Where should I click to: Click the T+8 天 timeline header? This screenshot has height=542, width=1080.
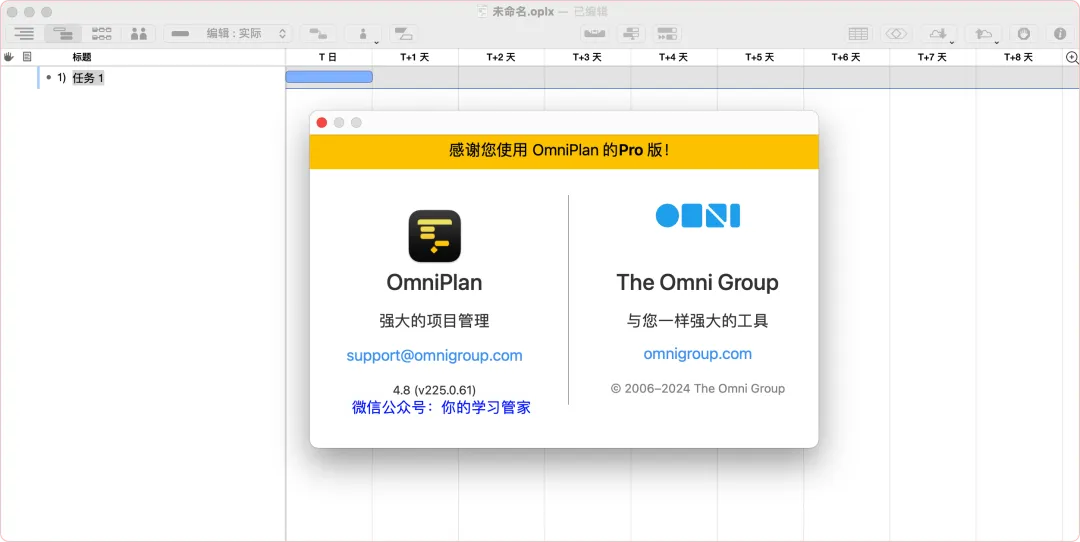(1018, 57)
